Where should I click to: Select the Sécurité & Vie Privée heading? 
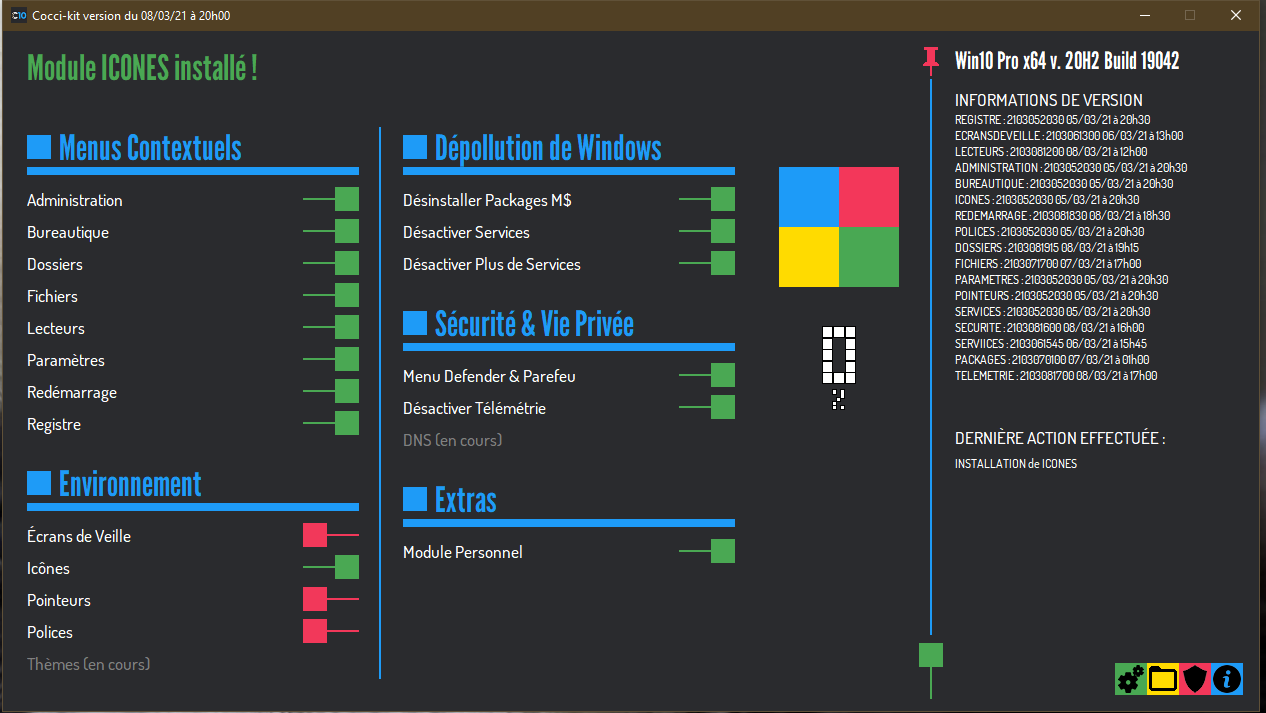click(534, 324)
